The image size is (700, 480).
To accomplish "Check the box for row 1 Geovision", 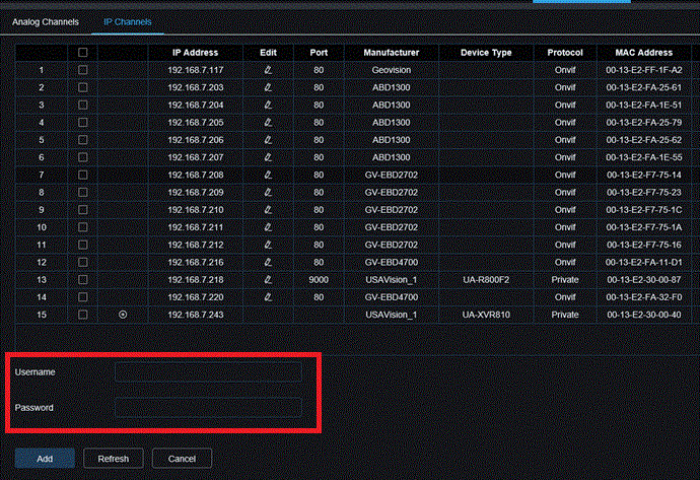I will pyautogui.click(x=83, y=70).
